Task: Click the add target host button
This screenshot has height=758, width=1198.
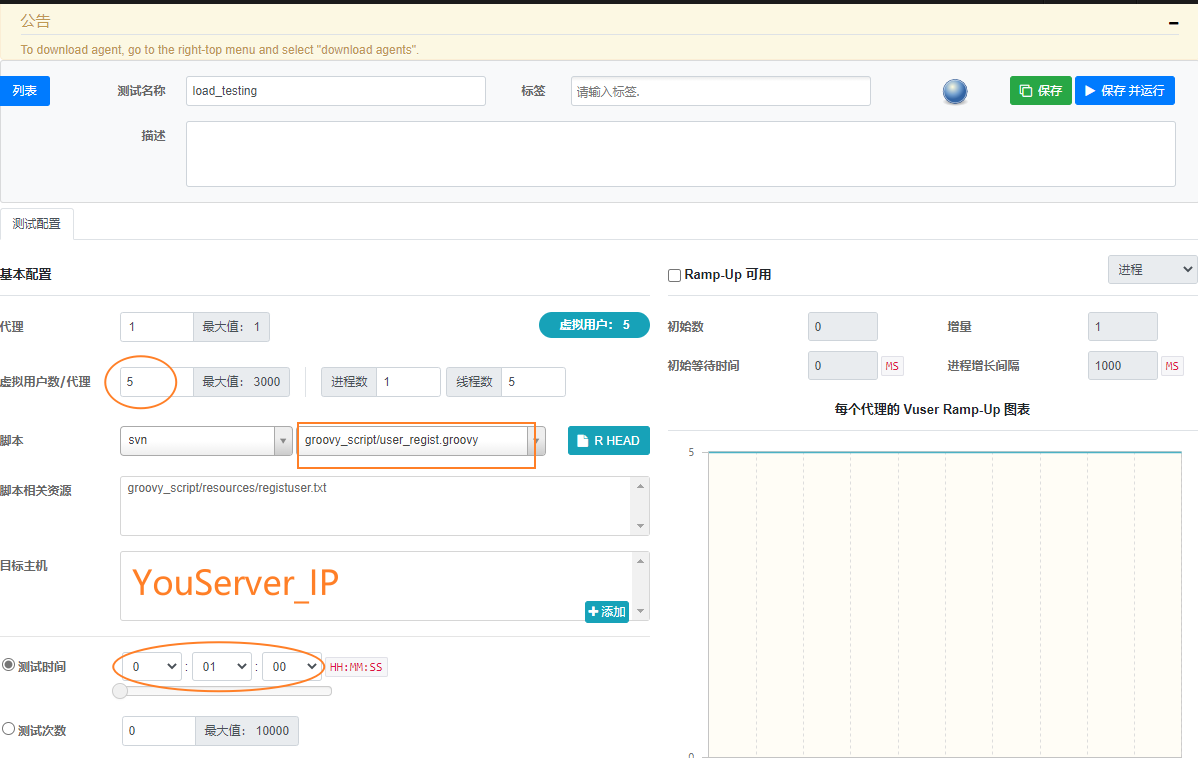Action: [x=606, y=611]
